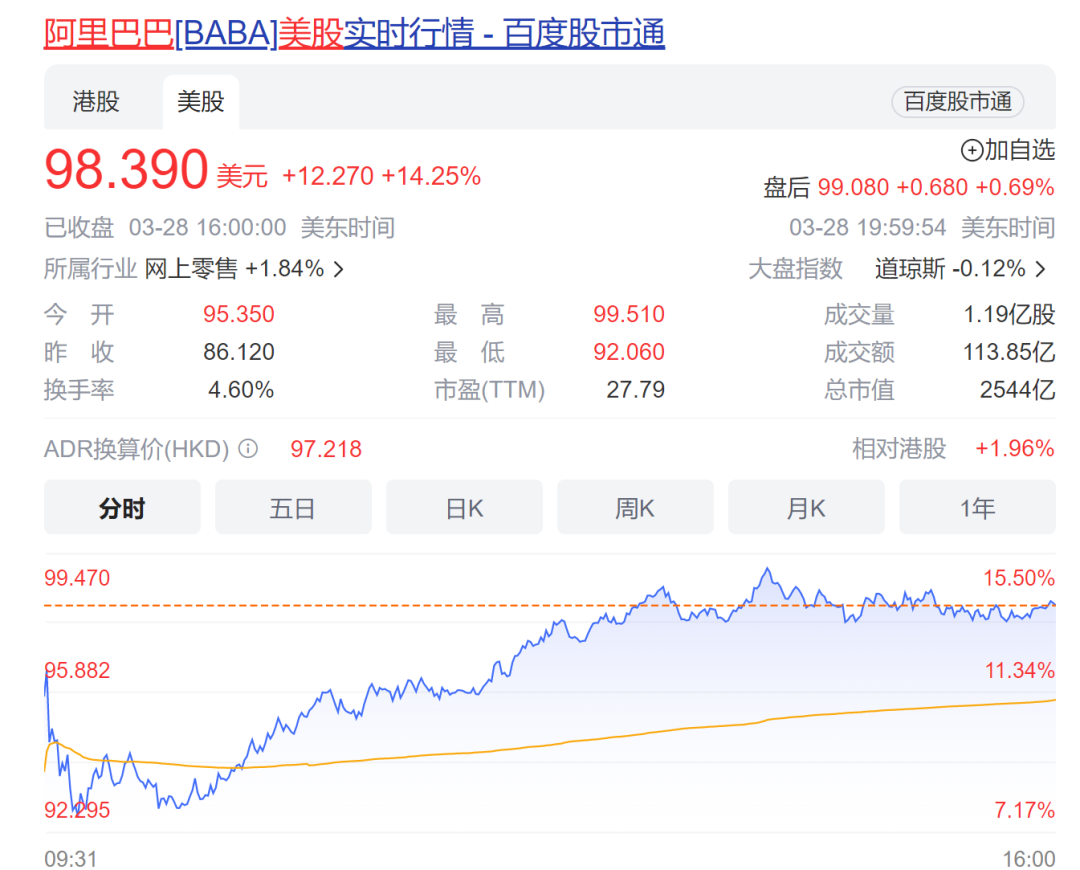
Task: Select the 分时 chart tab
Action: 122,508
